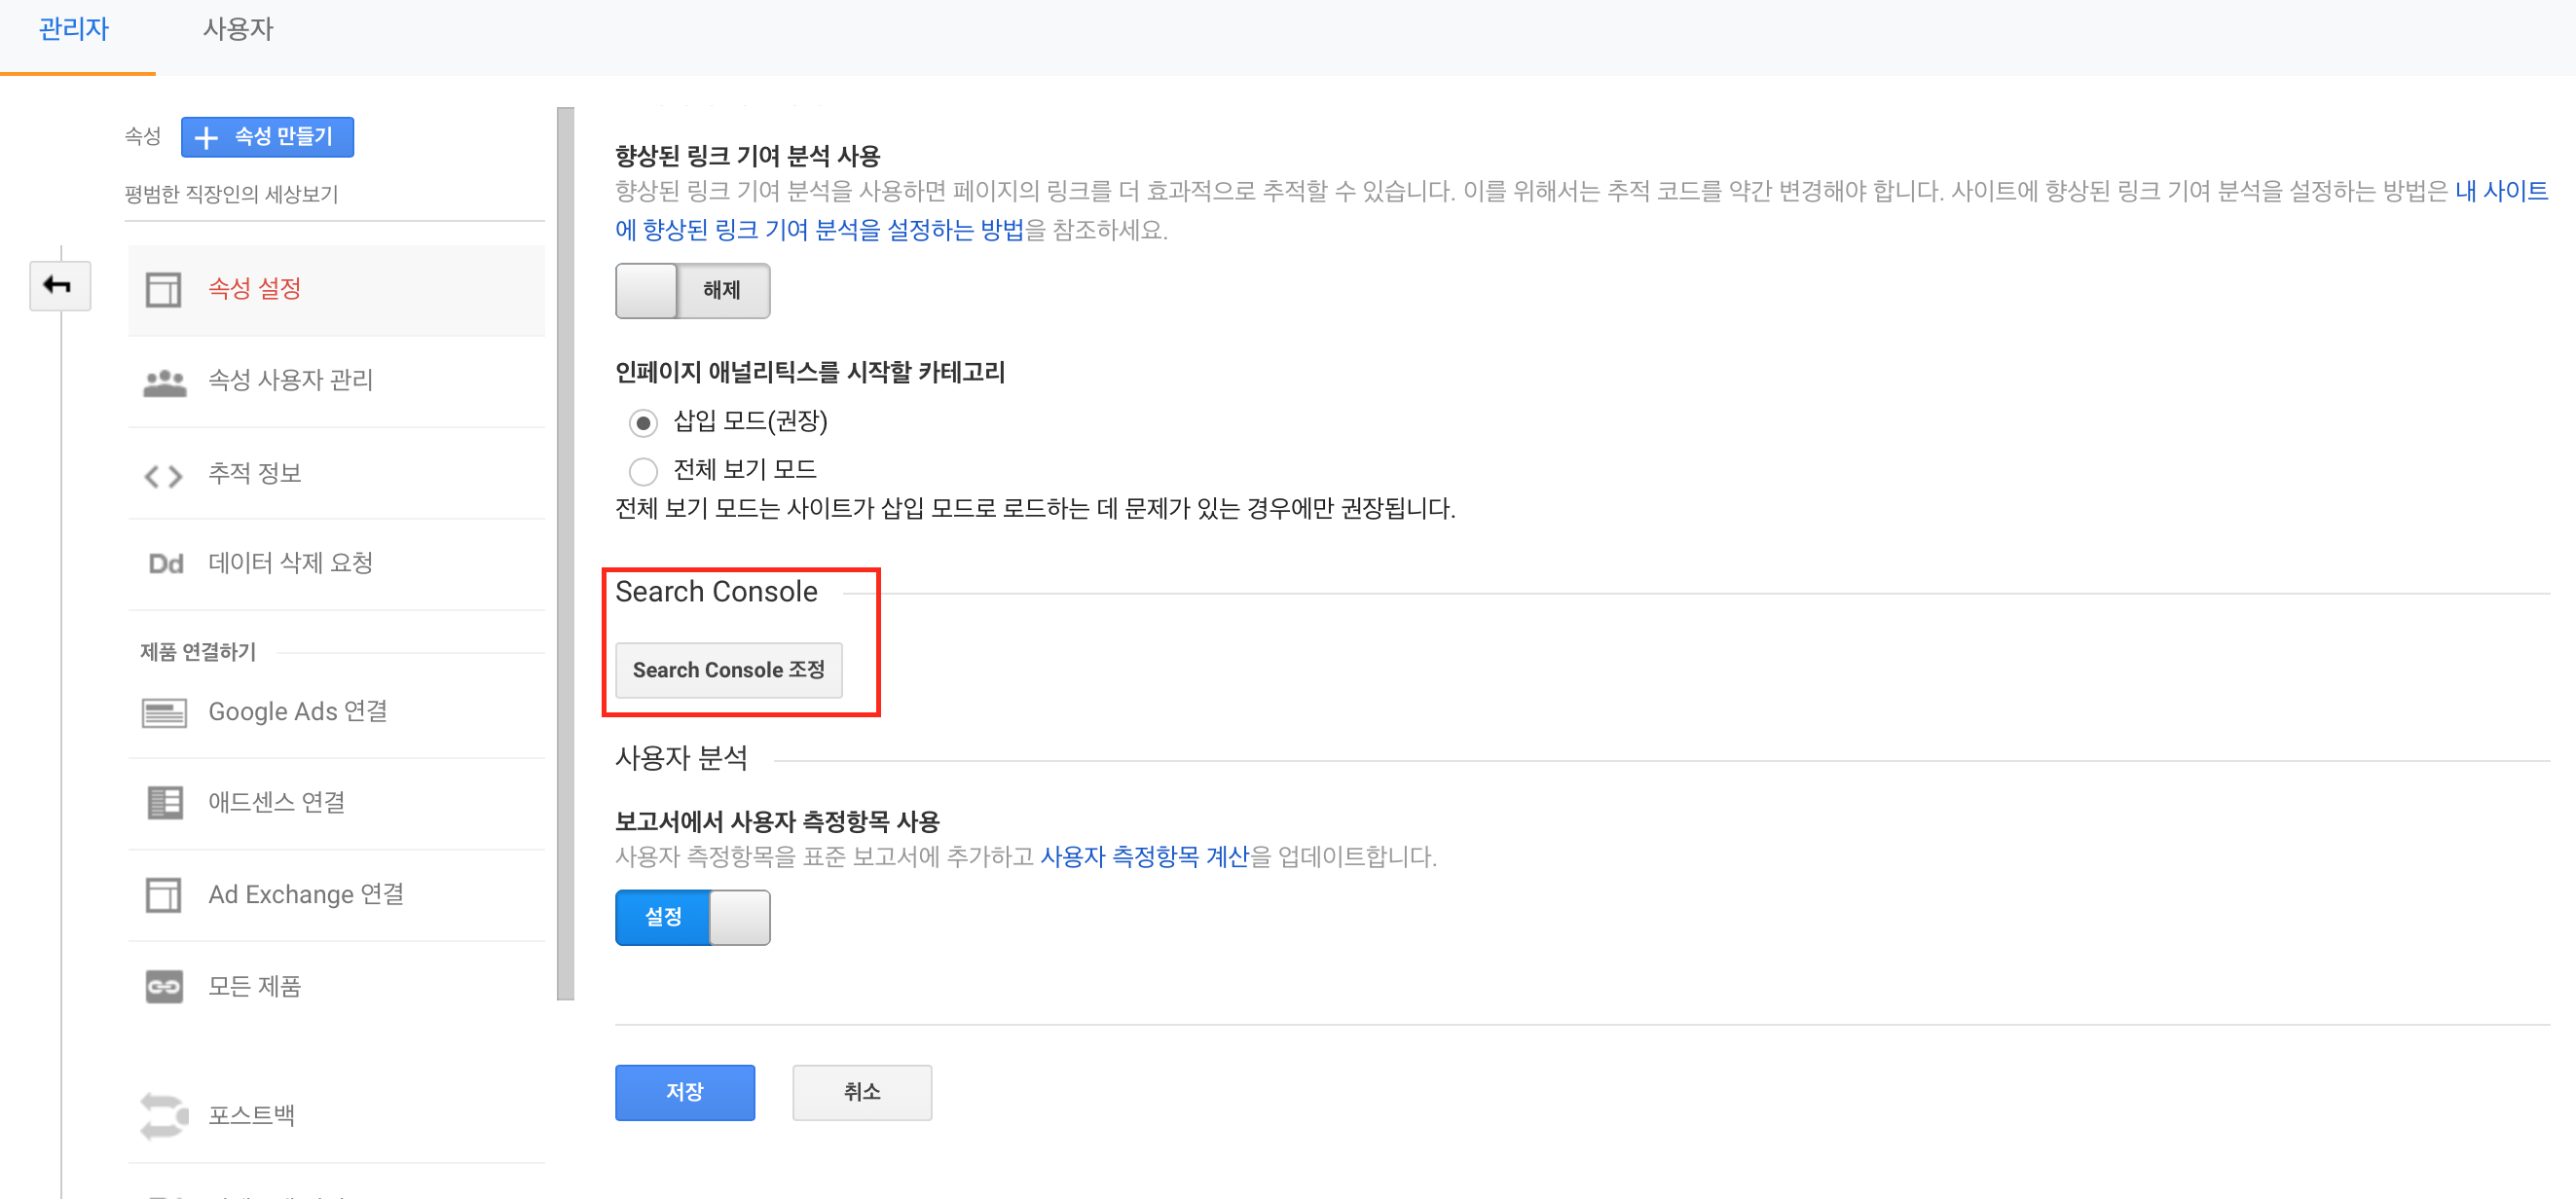The height and width of the screenshot is (1199, 2576).
Task: Select the 전체 보기 모드 radio button
Action: (643, 471)
